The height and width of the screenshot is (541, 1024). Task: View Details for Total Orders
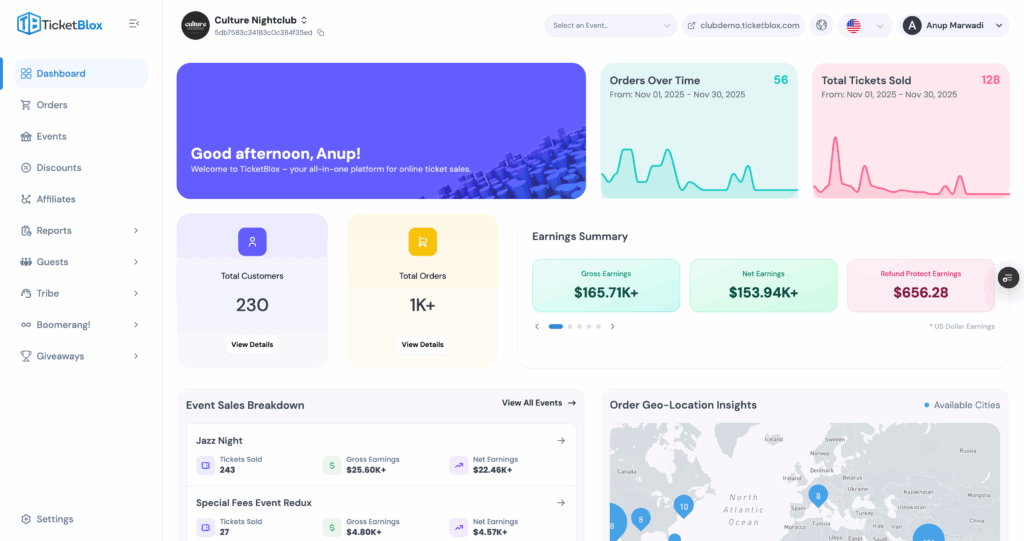(423, 344)
